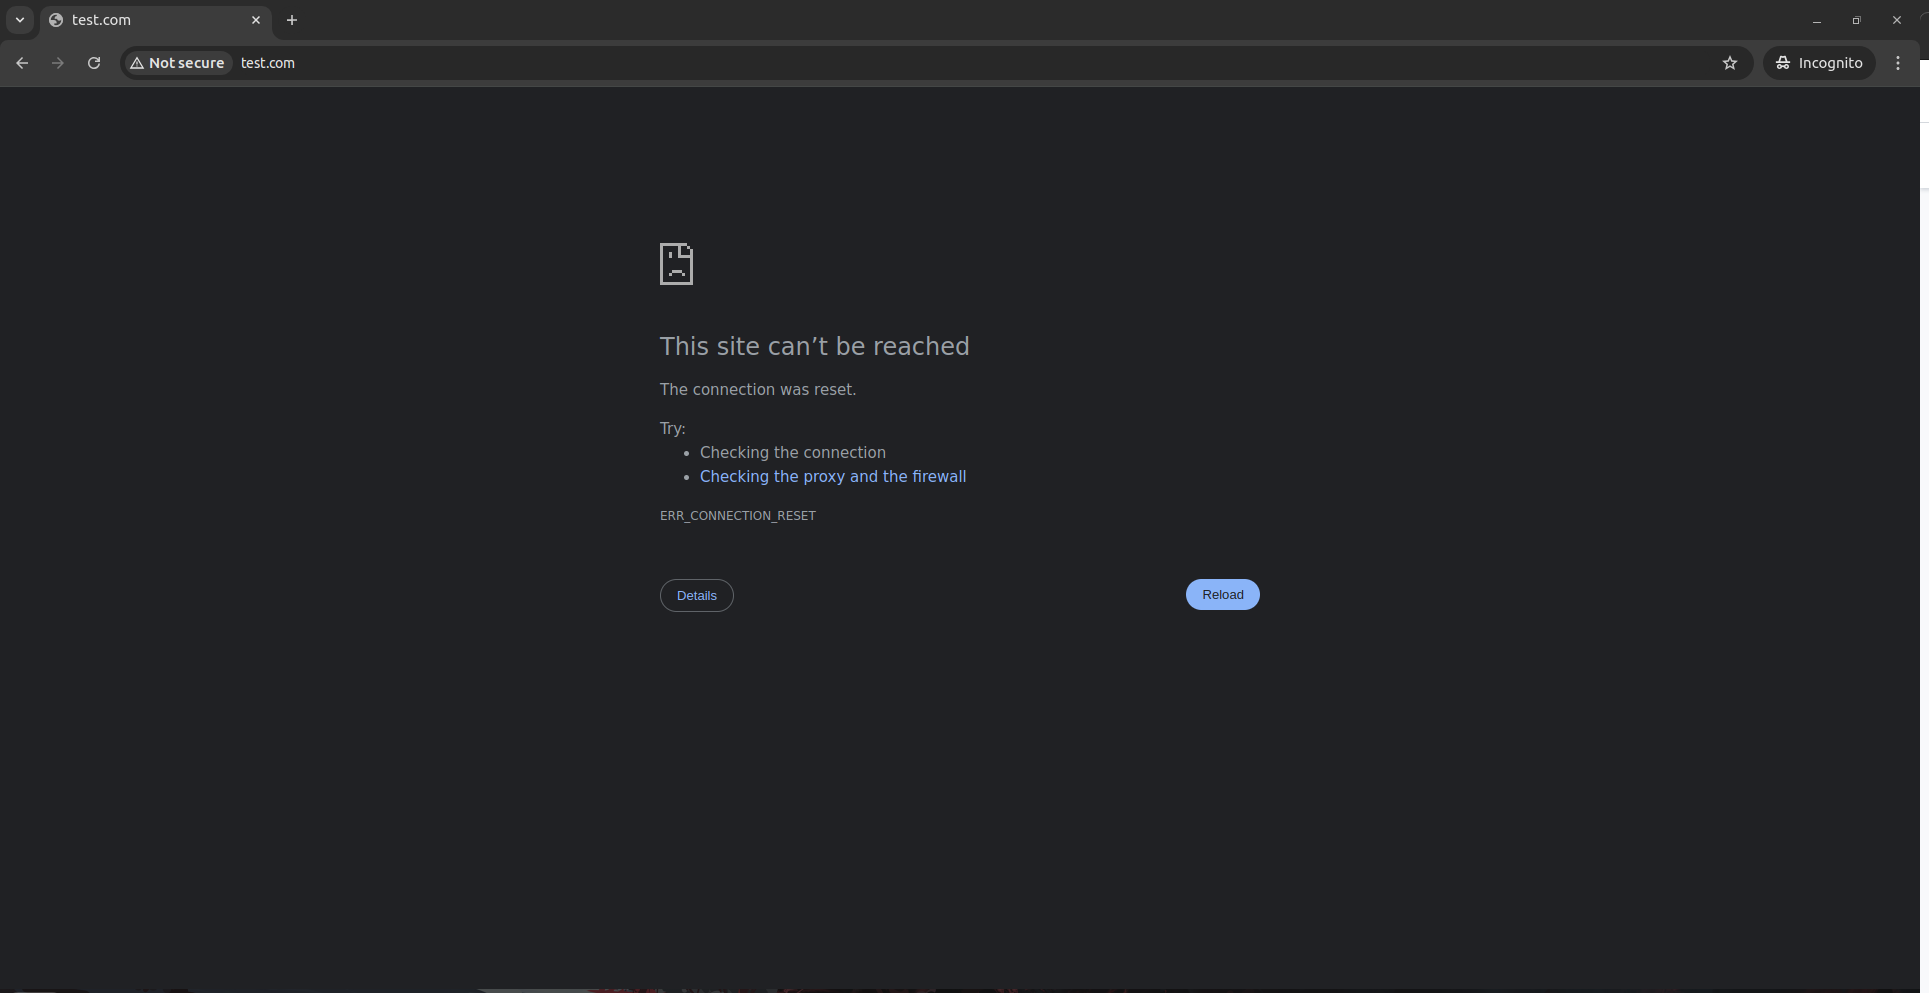Click the forward navigation arrow
This screenshot has height=993, width=1929.
tap(58, 63)
